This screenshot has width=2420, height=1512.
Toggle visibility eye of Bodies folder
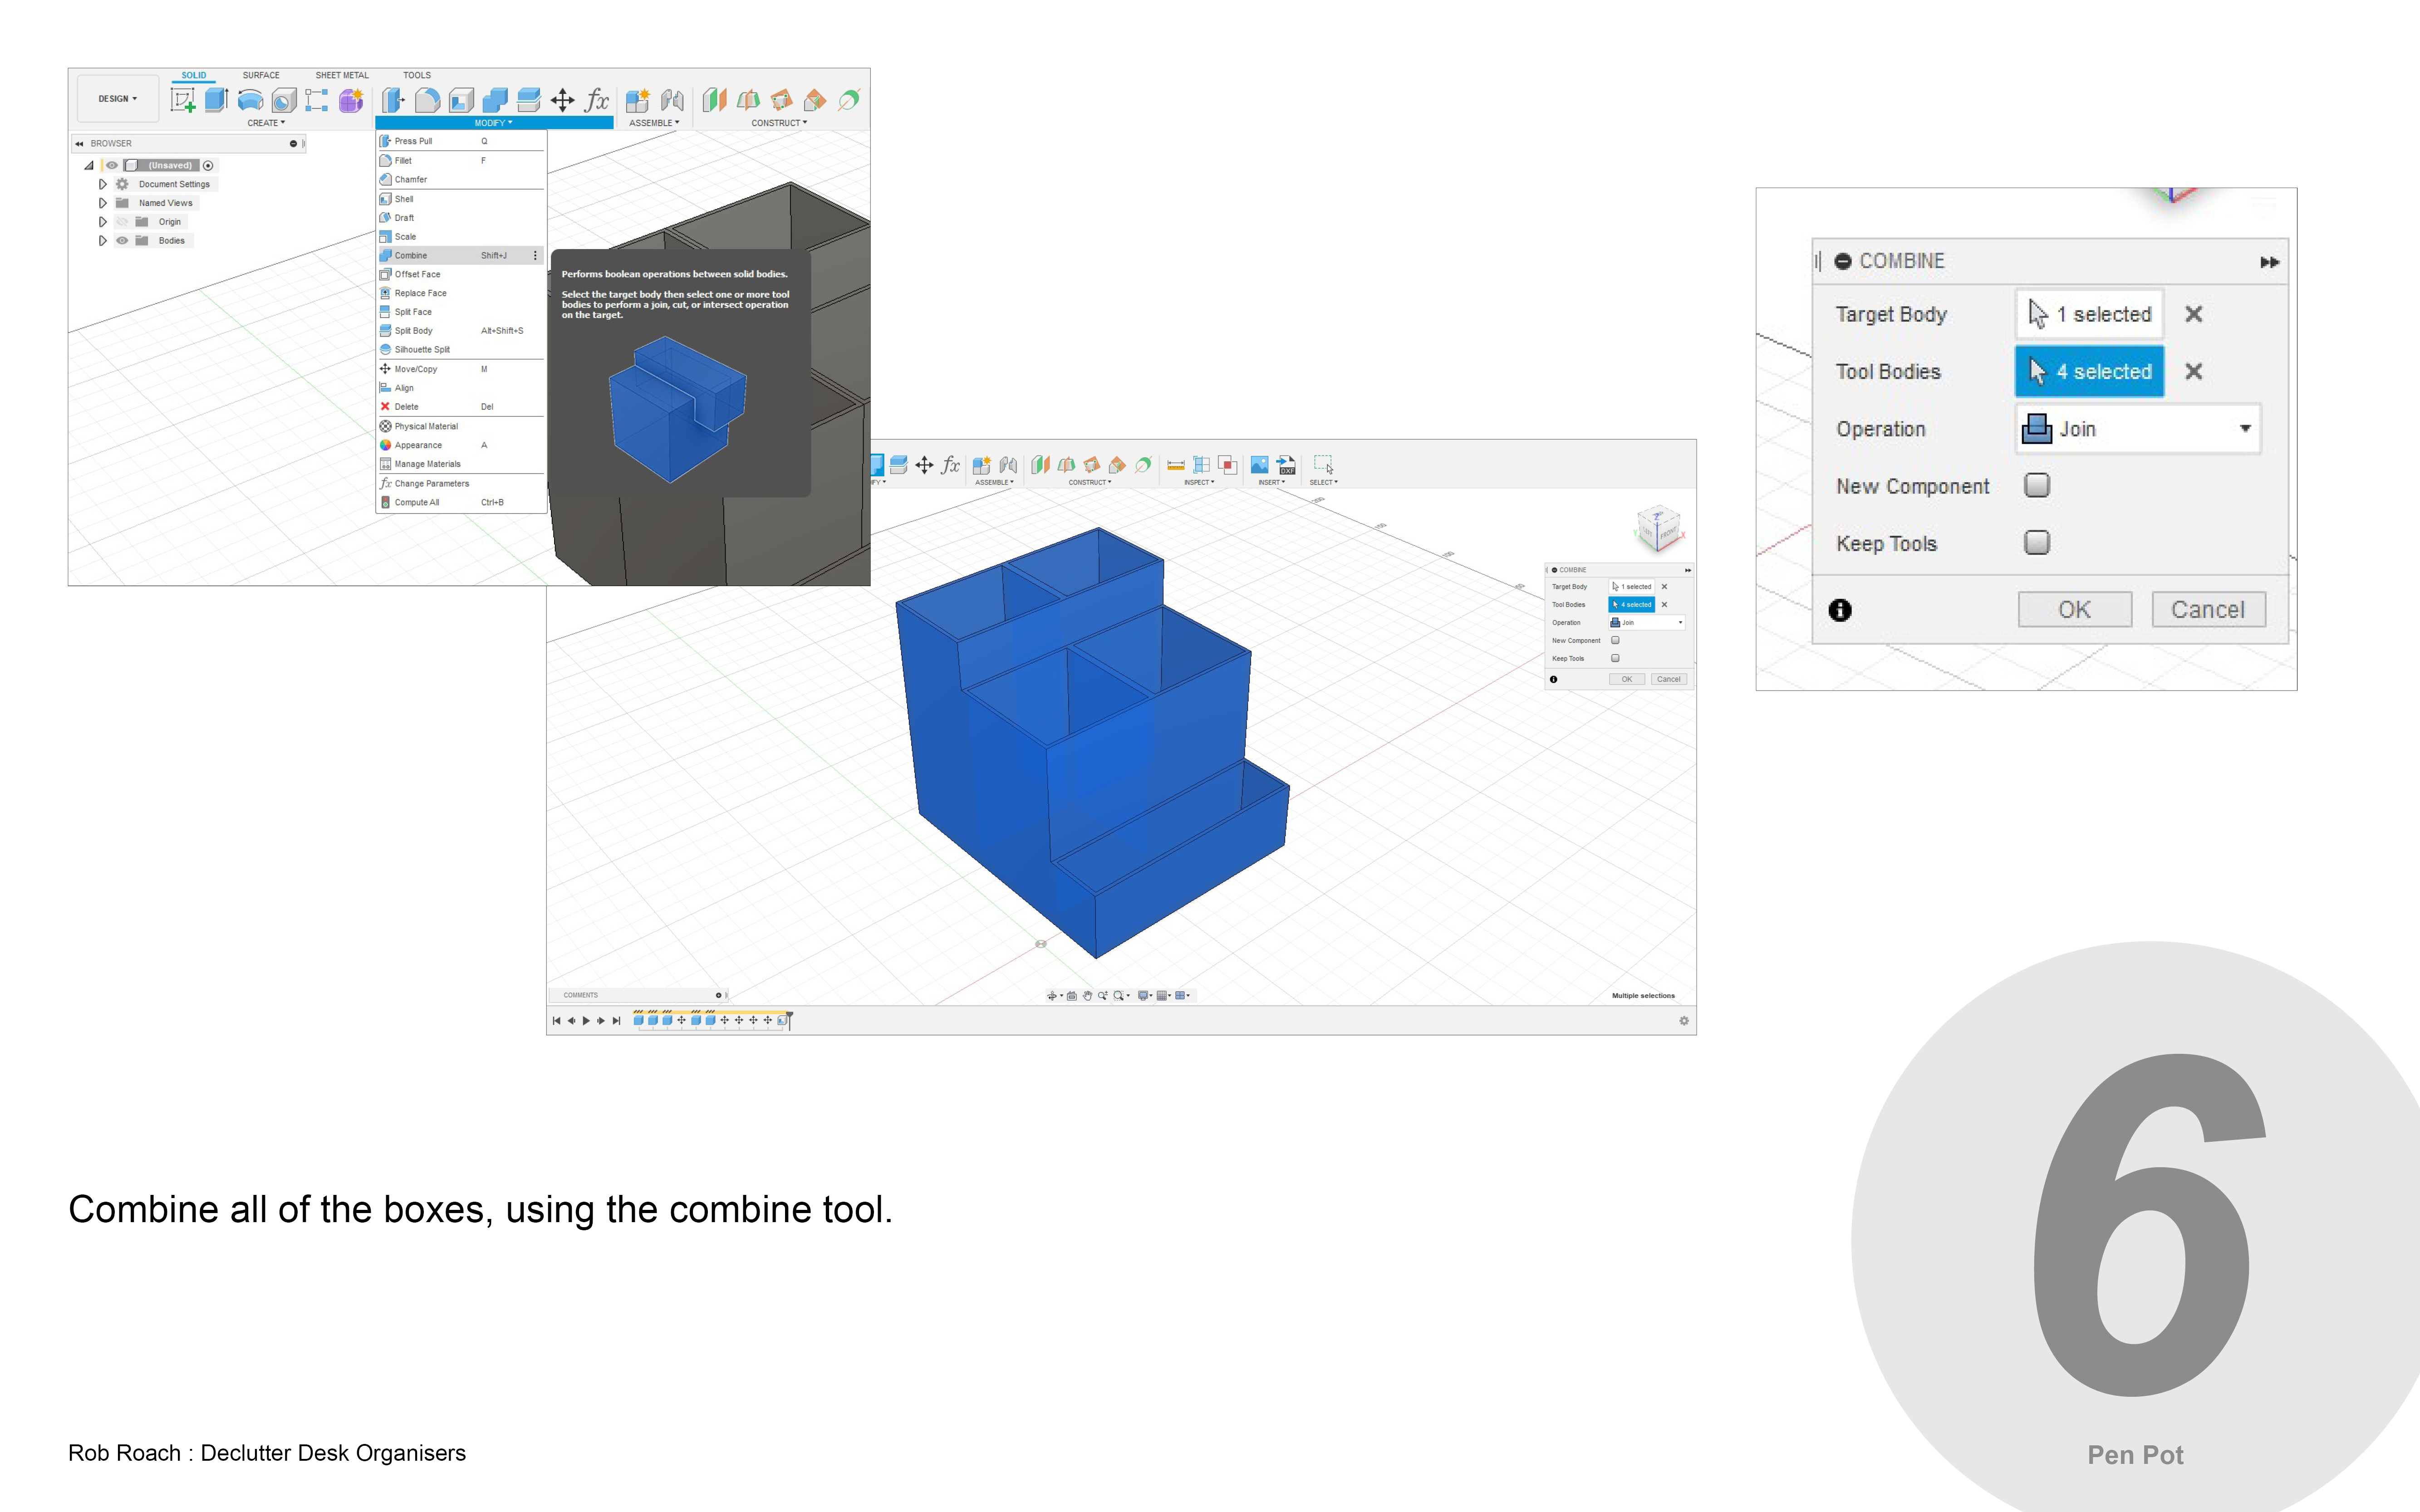(122, 240)
